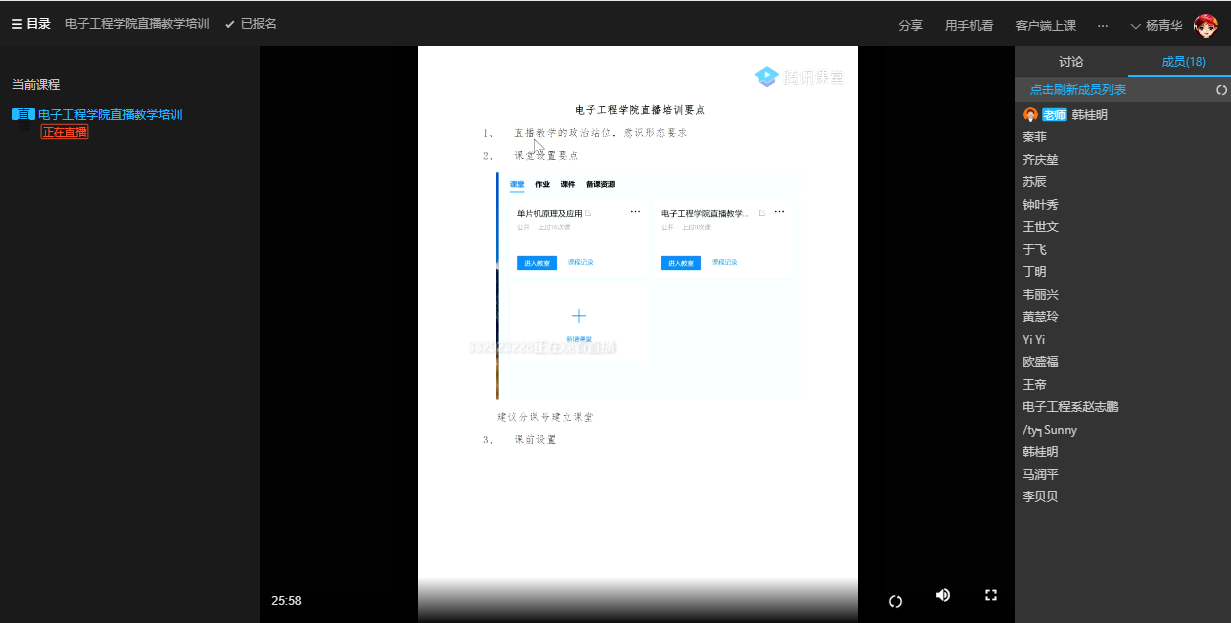Click the 已报名 status

click(x=251, y=24)
